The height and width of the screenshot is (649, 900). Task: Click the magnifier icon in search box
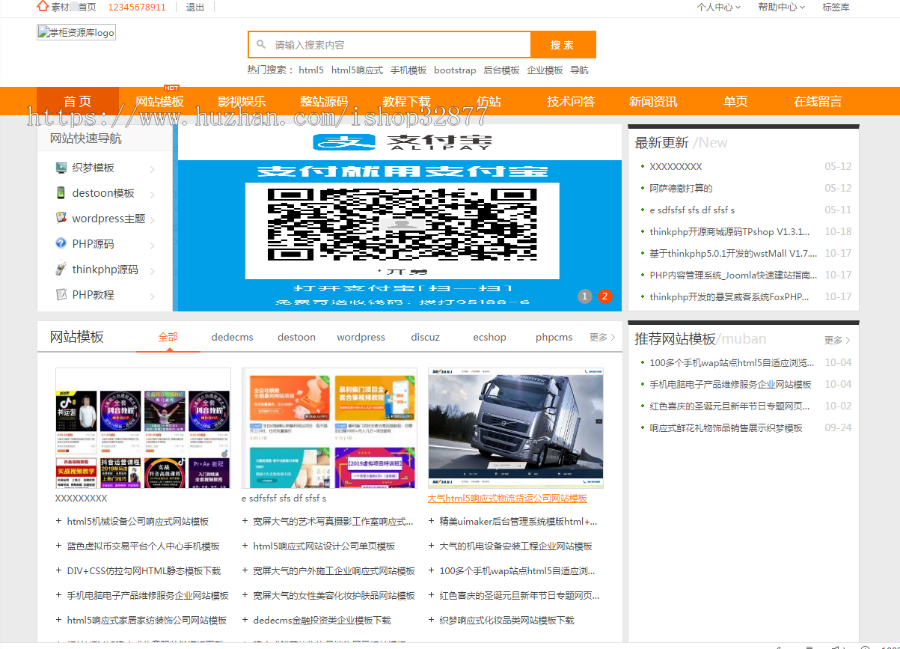pos(261,44)
